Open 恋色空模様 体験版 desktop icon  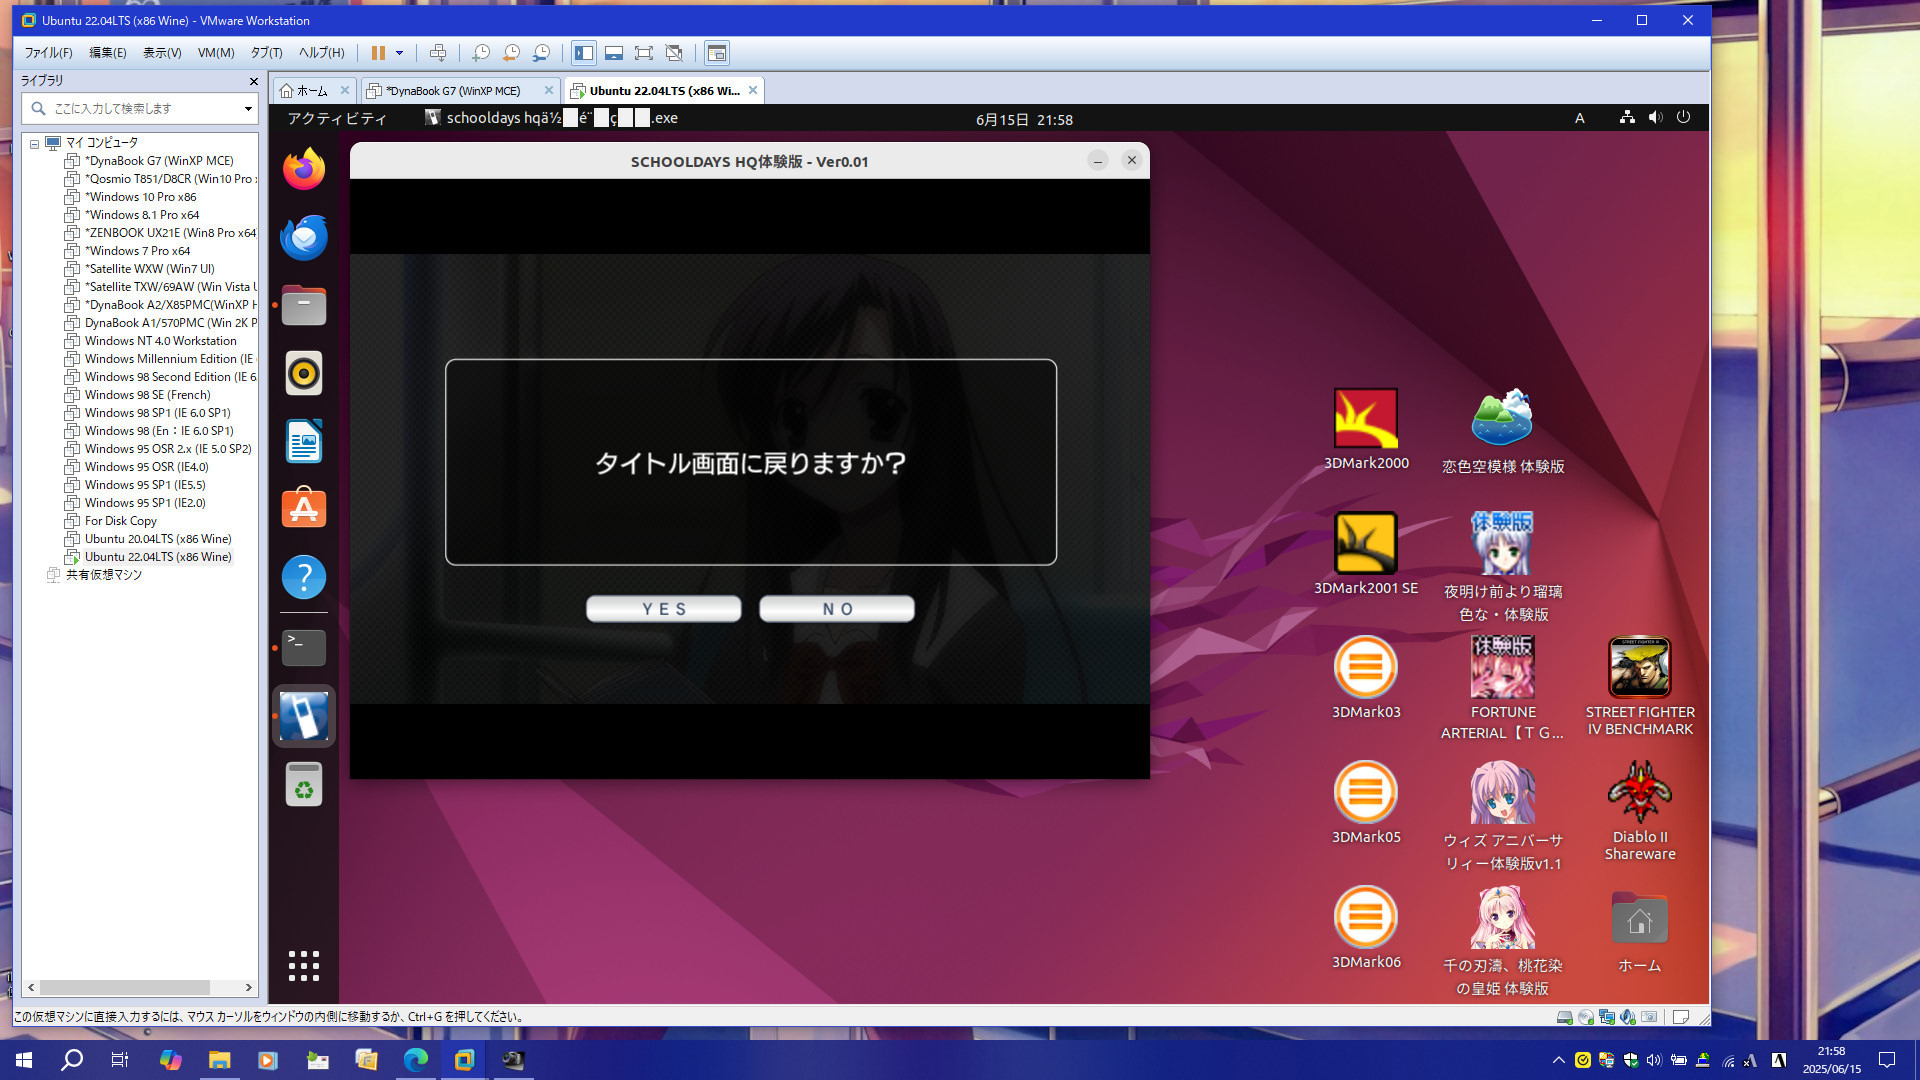pyautogui.click(x=1503, y=430)
